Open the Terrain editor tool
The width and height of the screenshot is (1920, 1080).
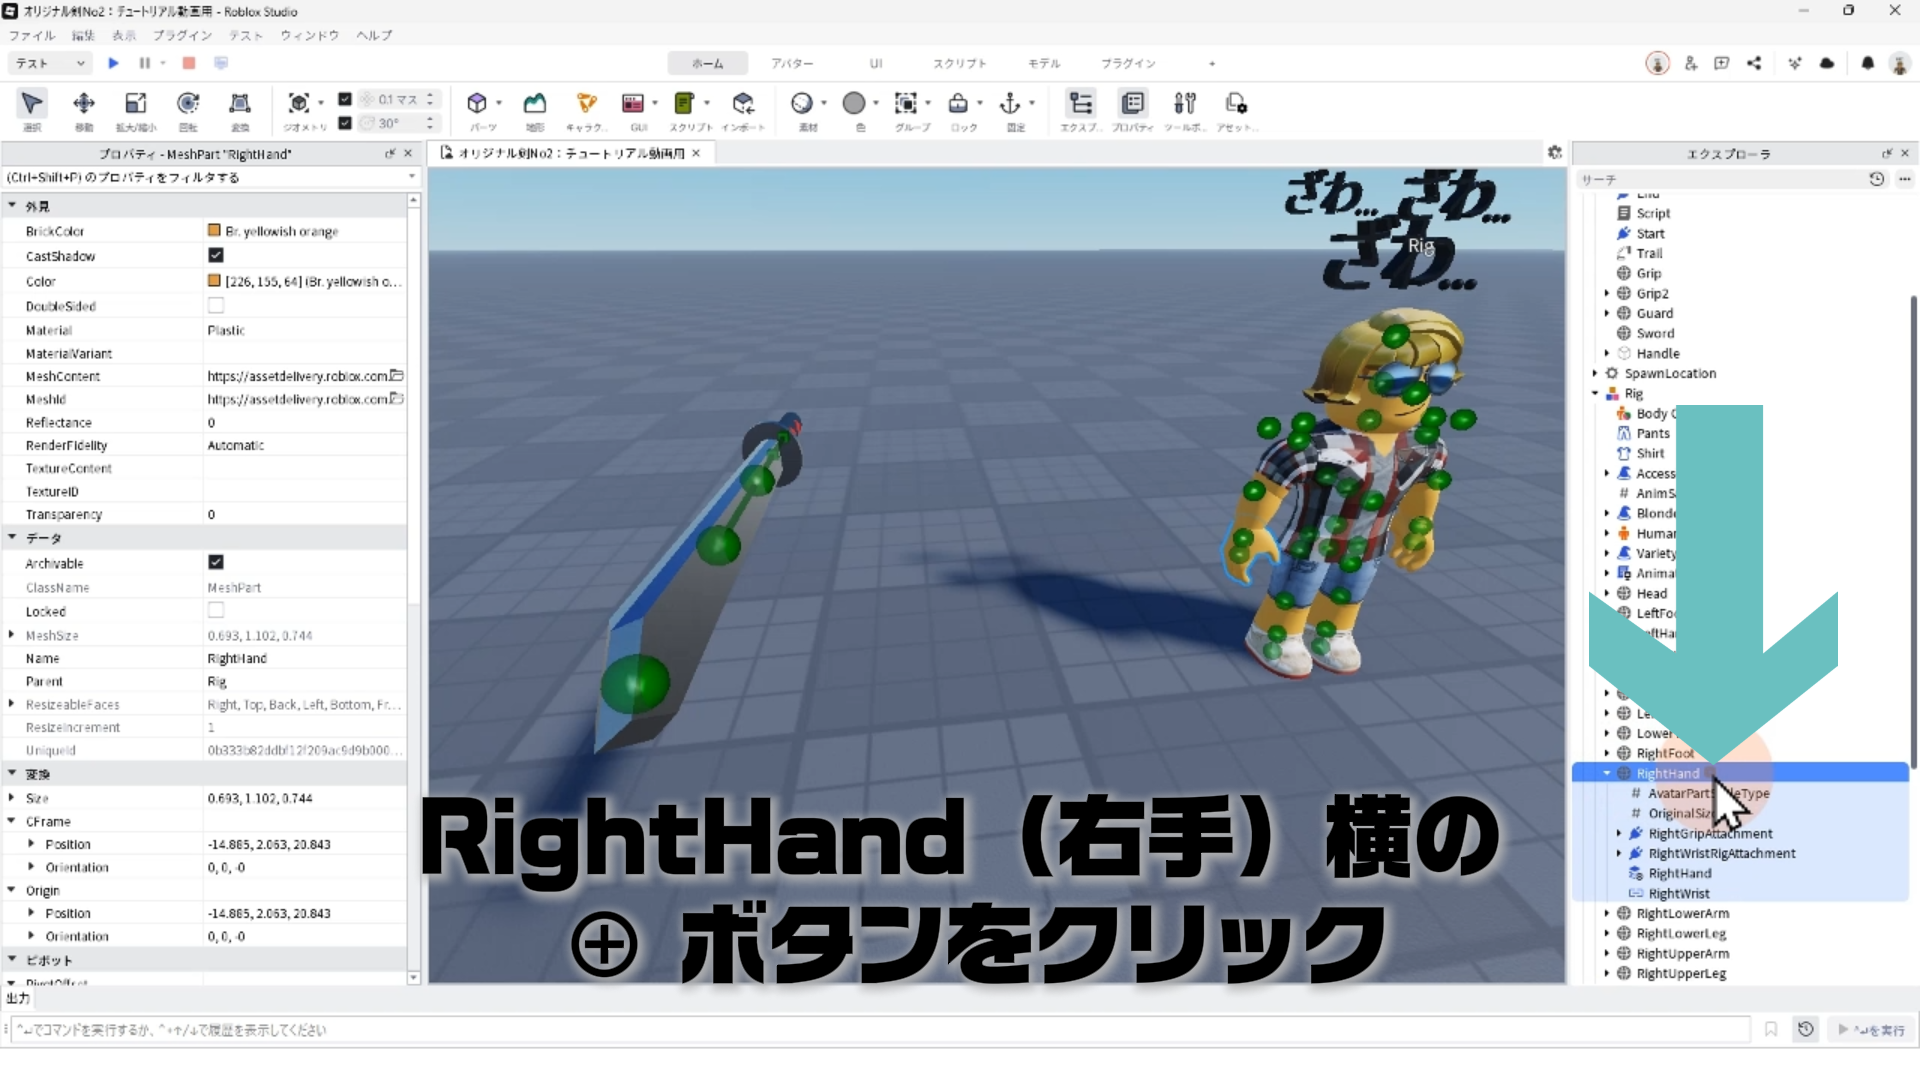[535, 104]
